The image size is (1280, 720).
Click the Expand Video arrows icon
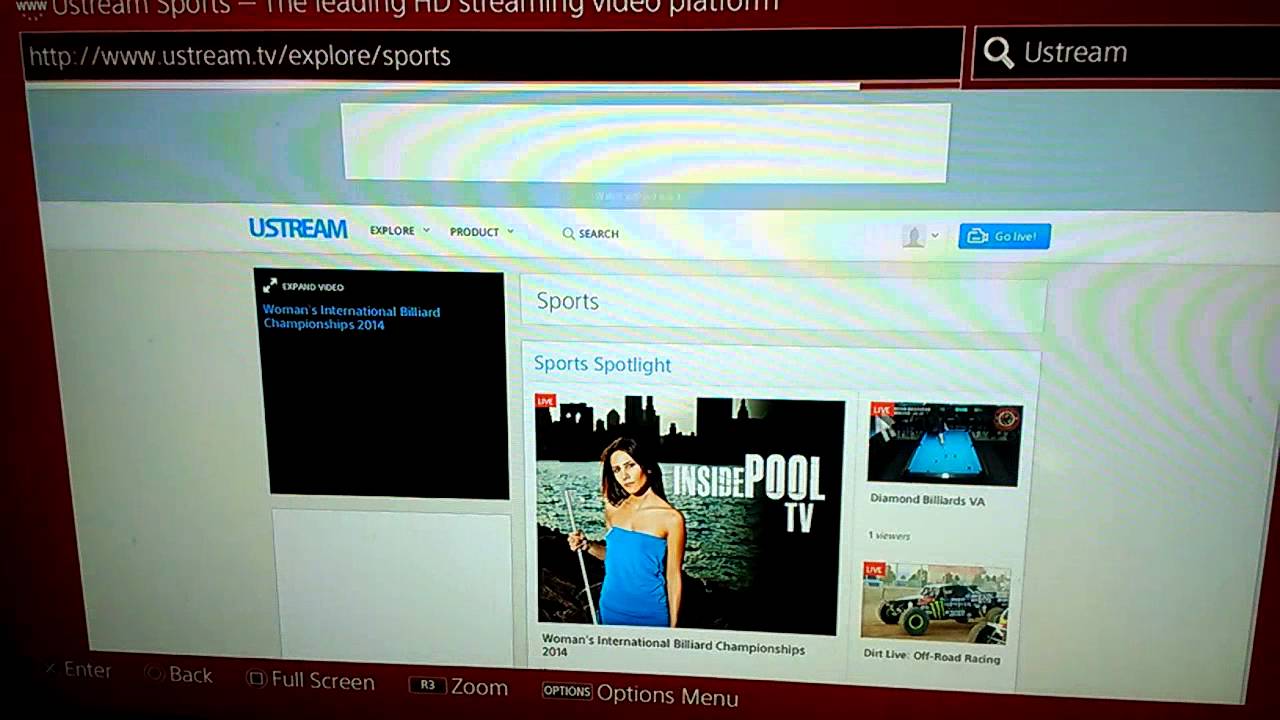tap(270, 286)
